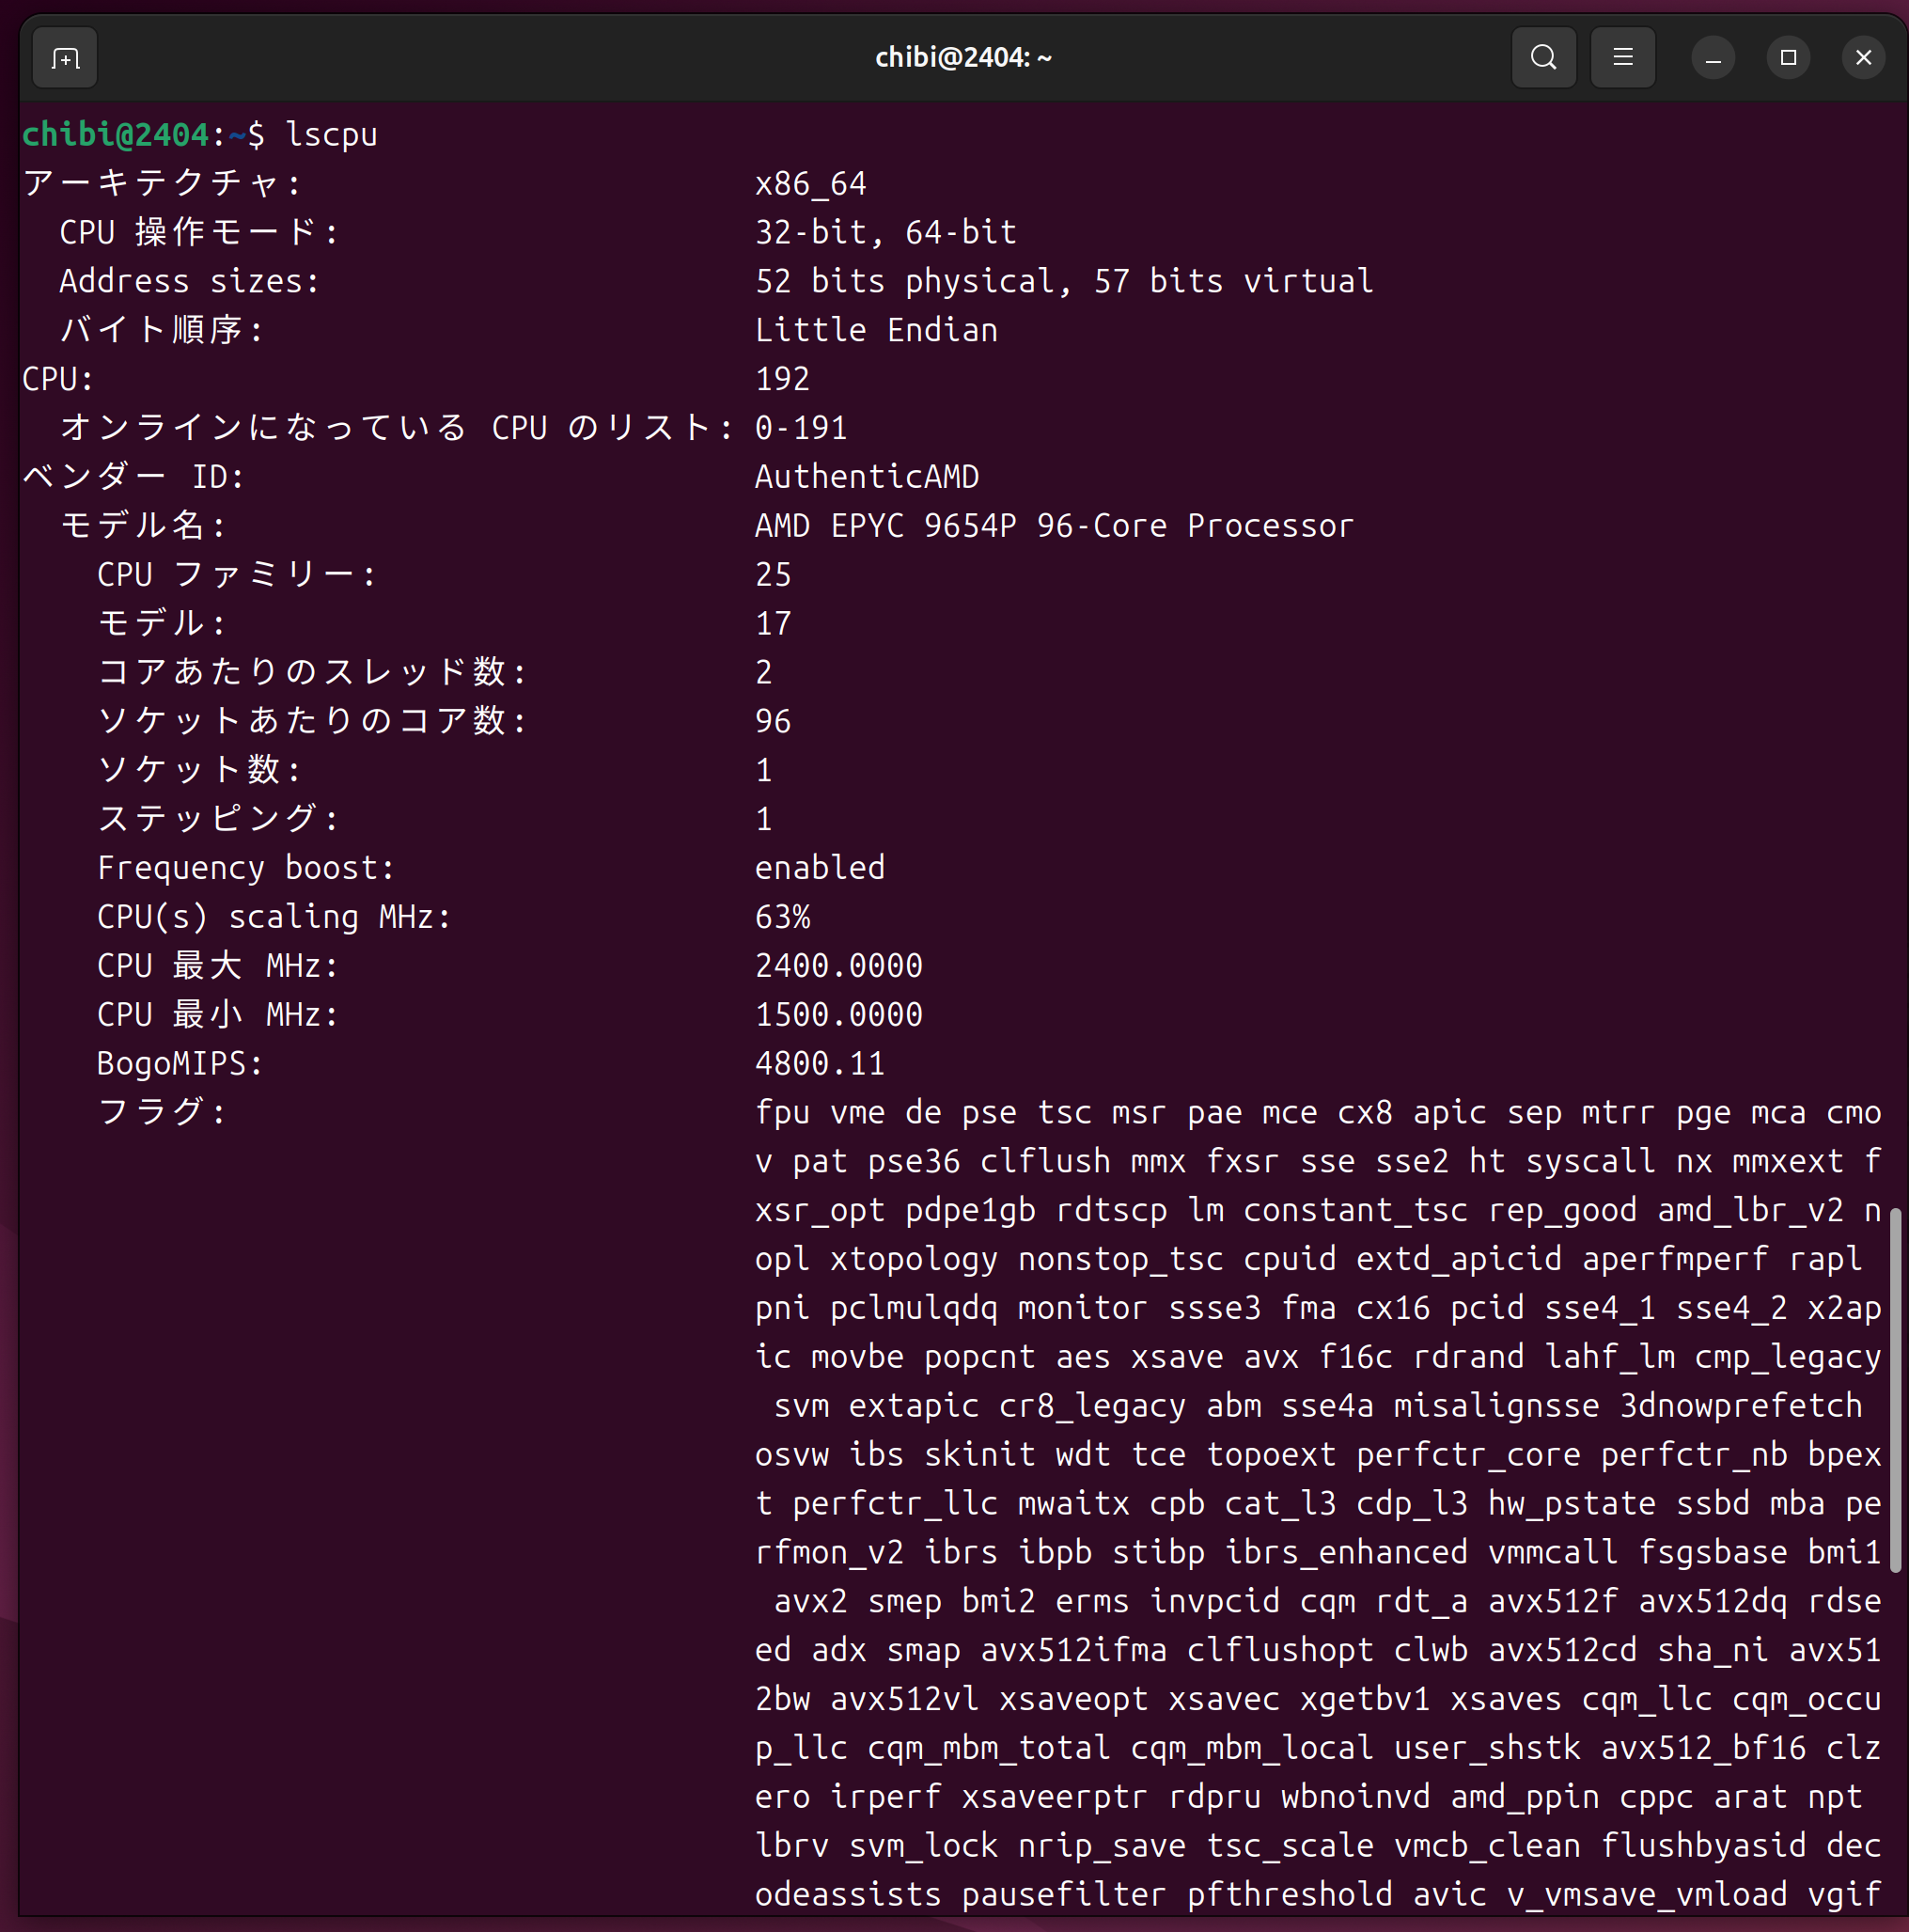
Task: Click the chibi@2404 prompt text
Action: coord(115,134)
